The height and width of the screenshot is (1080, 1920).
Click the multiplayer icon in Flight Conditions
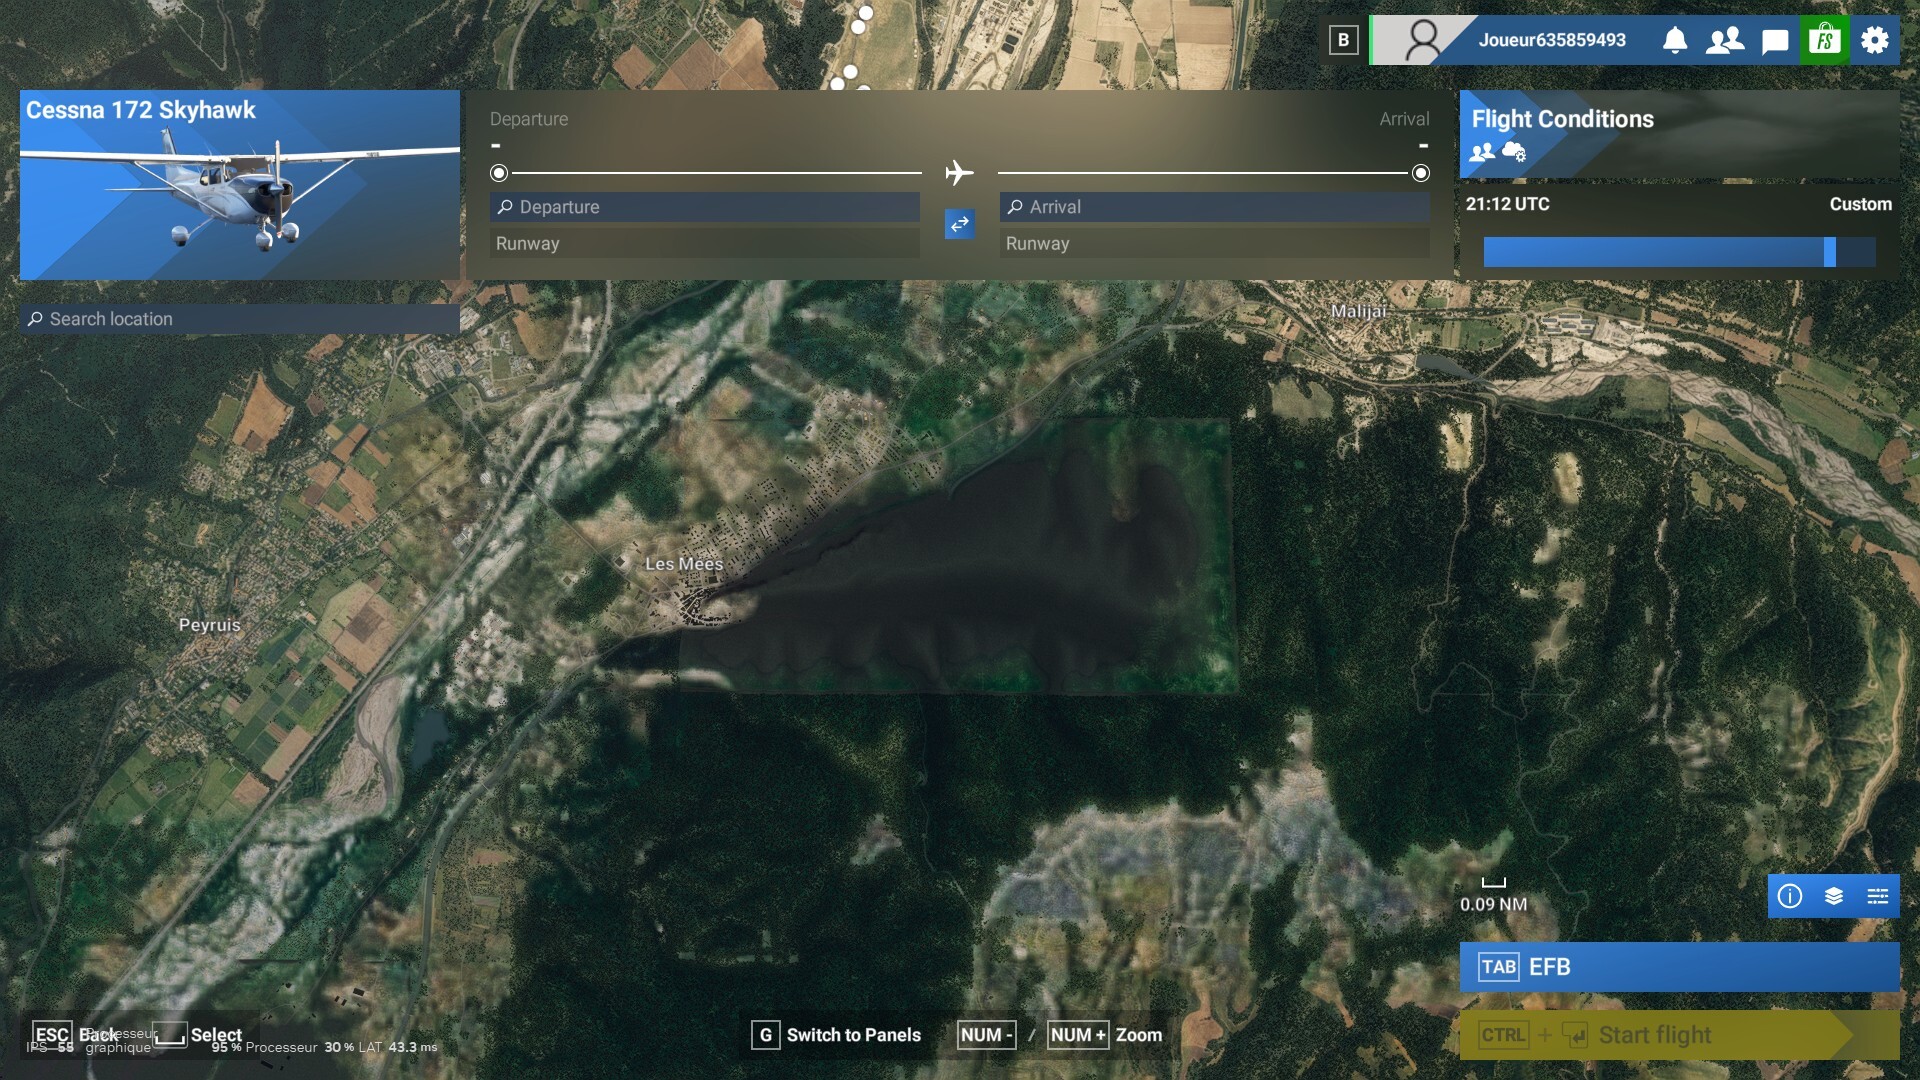[x=1482, y=152]
